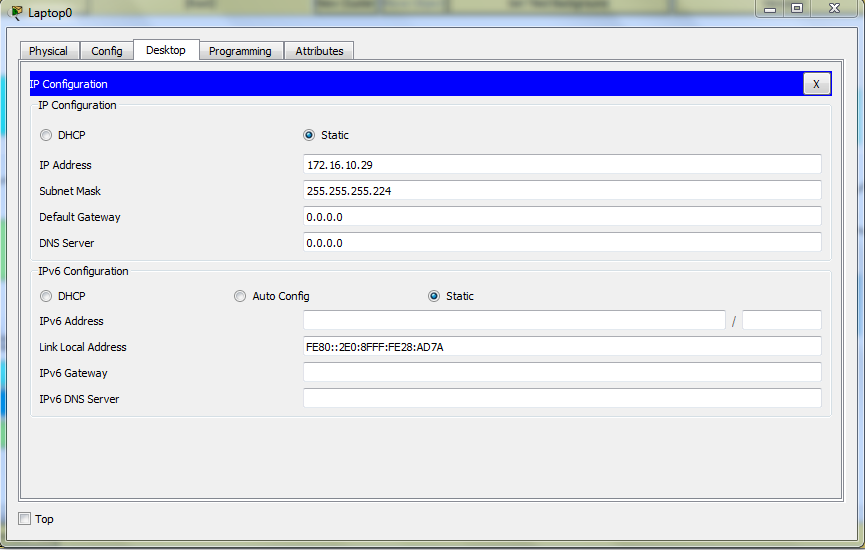Toggle the Top checkbox

click(x=24, y=519)
